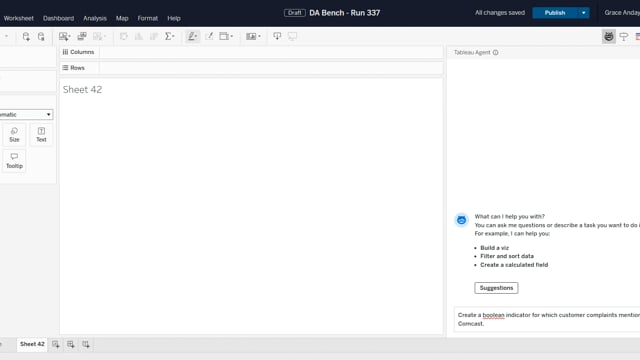Click the Data Guide signpost icon
This screenshot has height=360, width=640.
(624, 36)
